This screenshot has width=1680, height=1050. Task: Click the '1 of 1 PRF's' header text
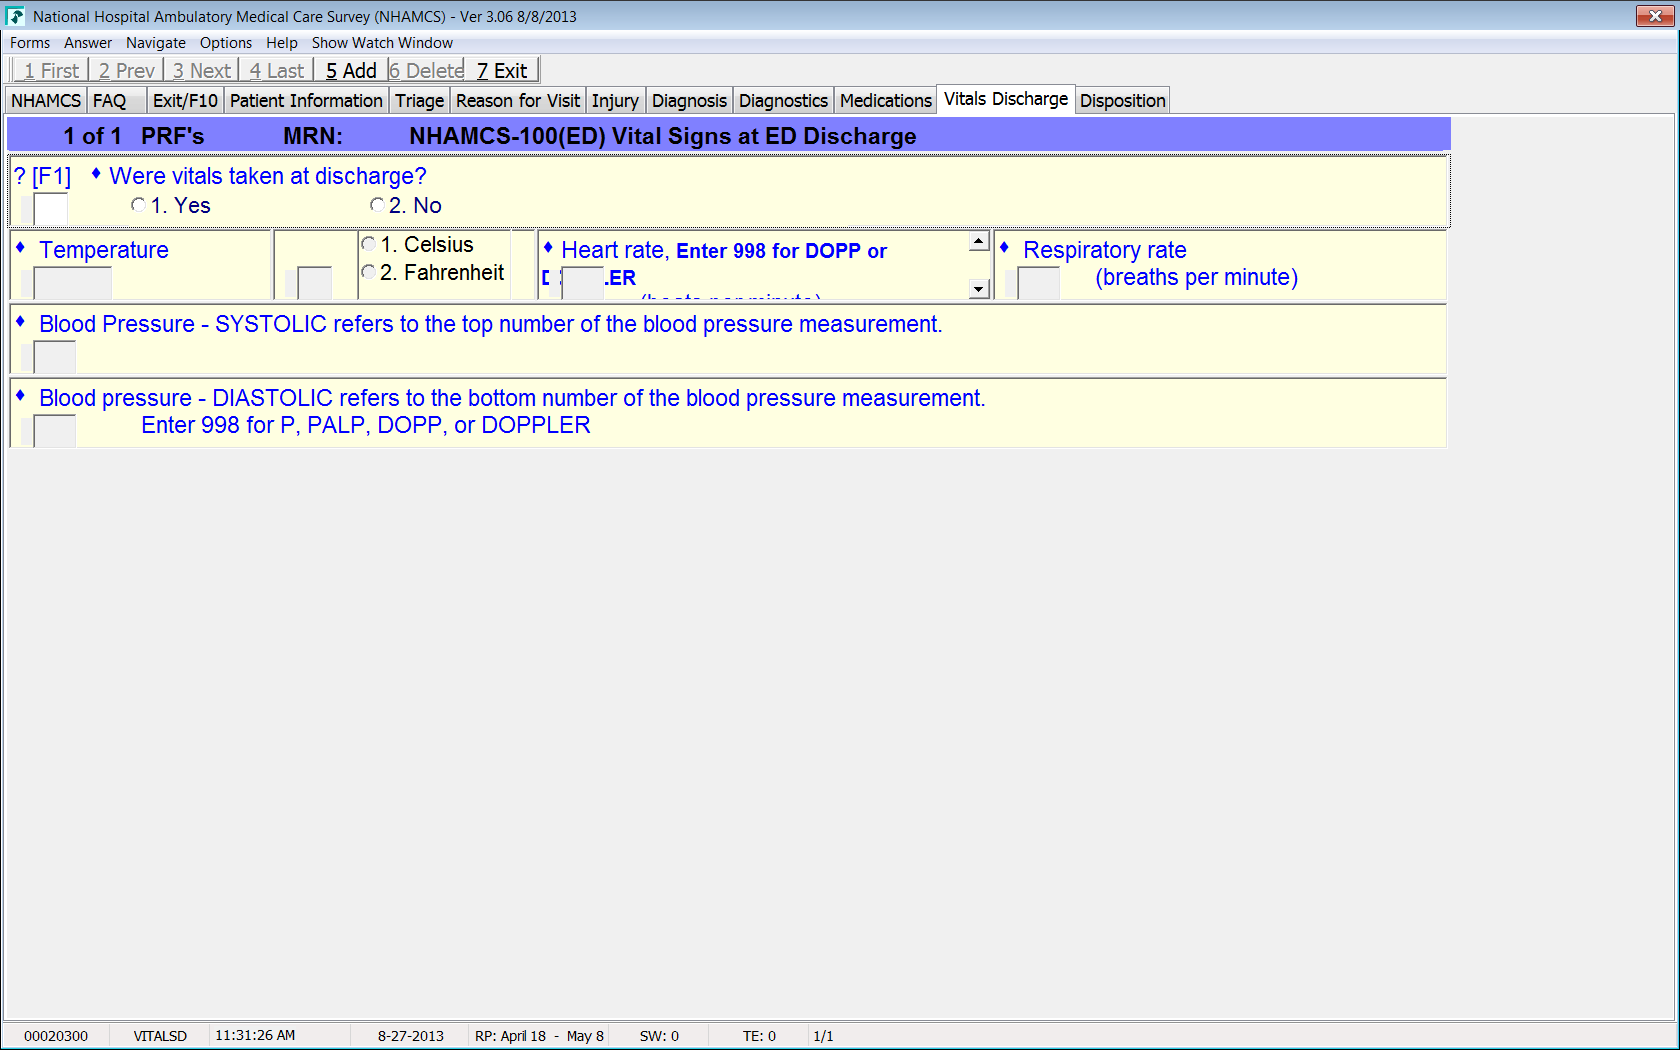coord(134,136)
